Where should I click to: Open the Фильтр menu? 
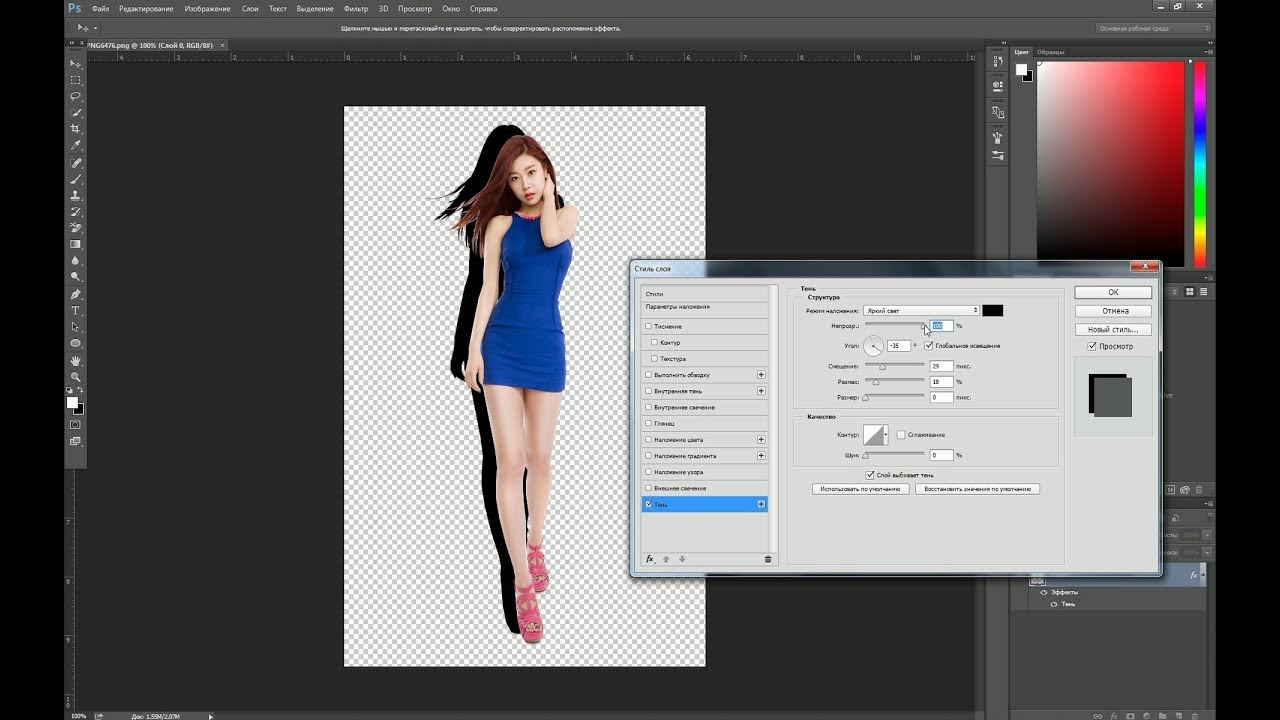pyautogui.click(x=356, y=8)
